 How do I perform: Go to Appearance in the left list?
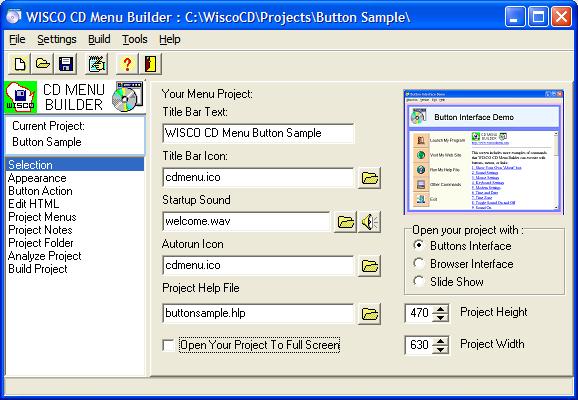click(x=75, y=178)
